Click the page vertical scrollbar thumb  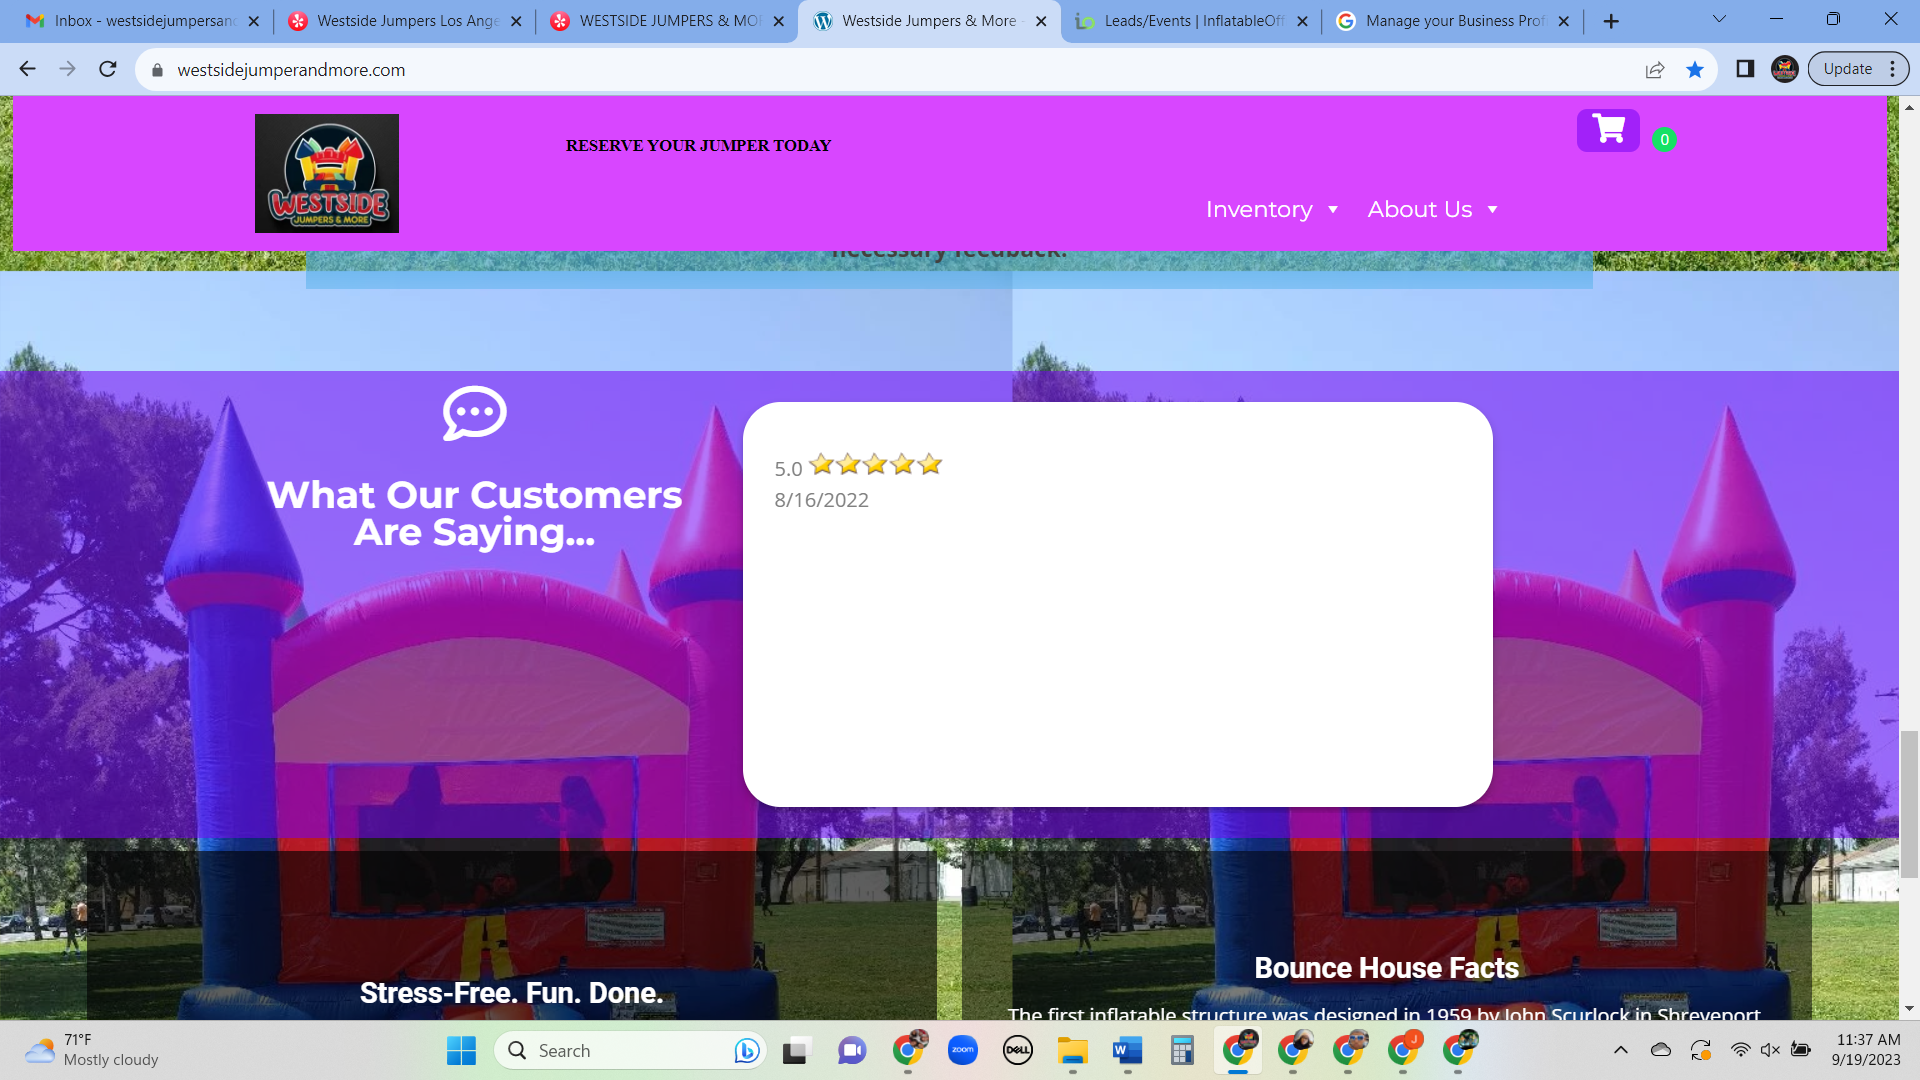click(x=1909, y=804)
